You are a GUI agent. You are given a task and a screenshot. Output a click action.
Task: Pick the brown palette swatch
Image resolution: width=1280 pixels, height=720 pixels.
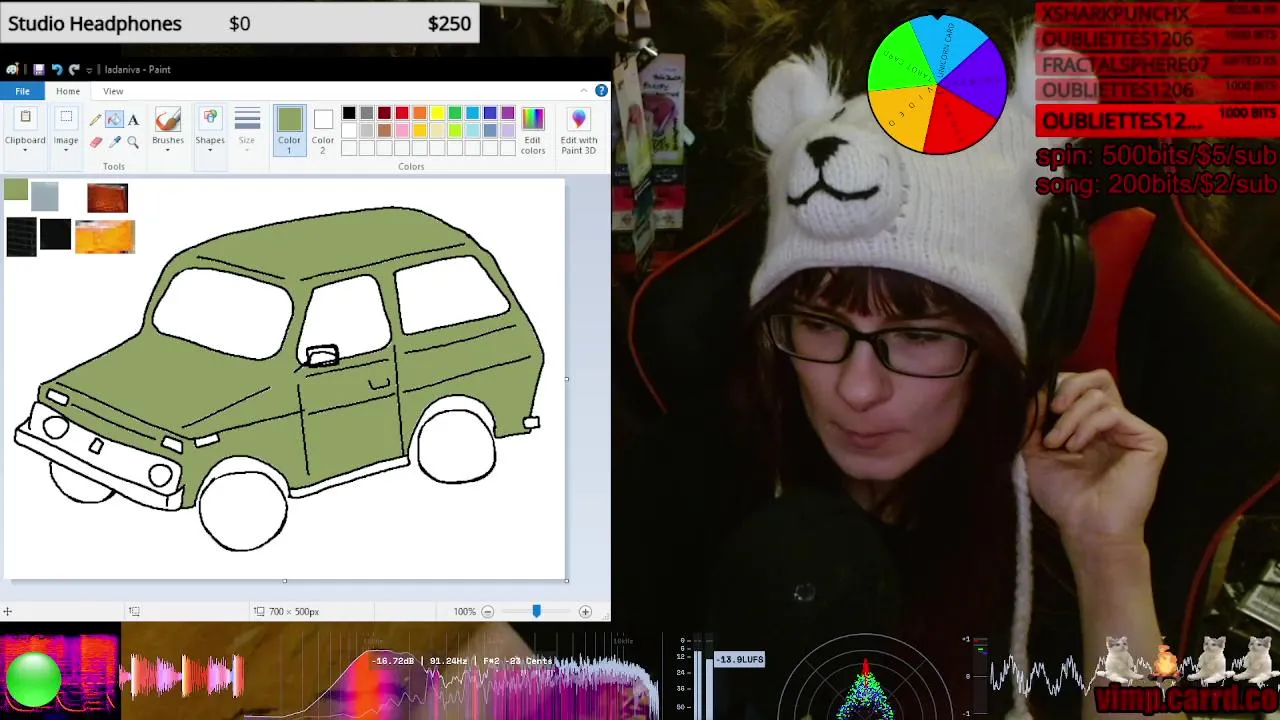pyautogui.click(x=384, y=131)
